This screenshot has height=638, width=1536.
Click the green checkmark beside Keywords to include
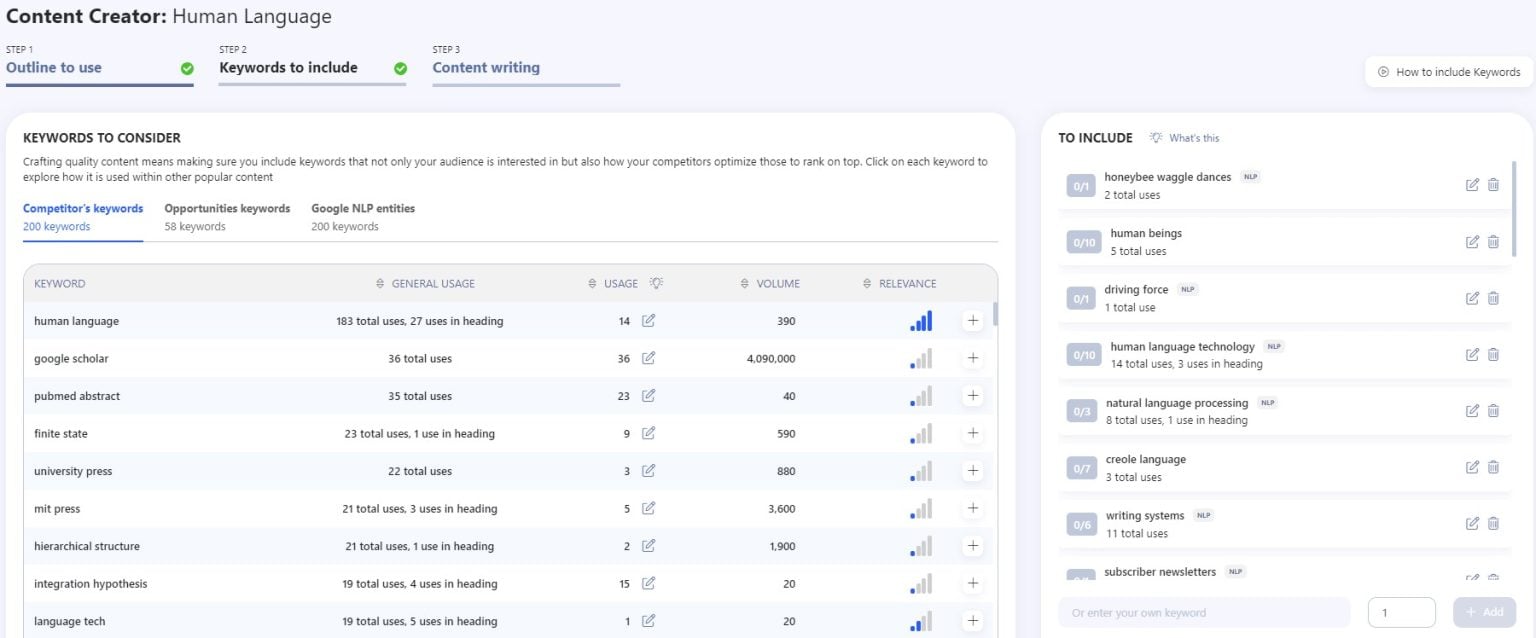400,68
